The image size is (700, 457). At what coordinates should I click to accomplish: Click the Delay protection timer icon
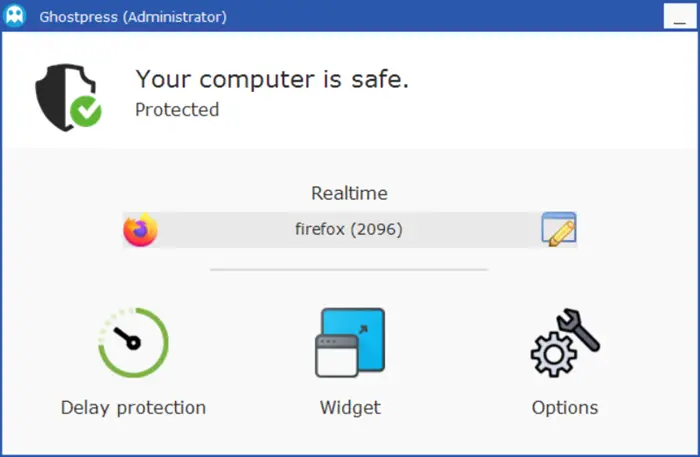[x=133, y=343]
